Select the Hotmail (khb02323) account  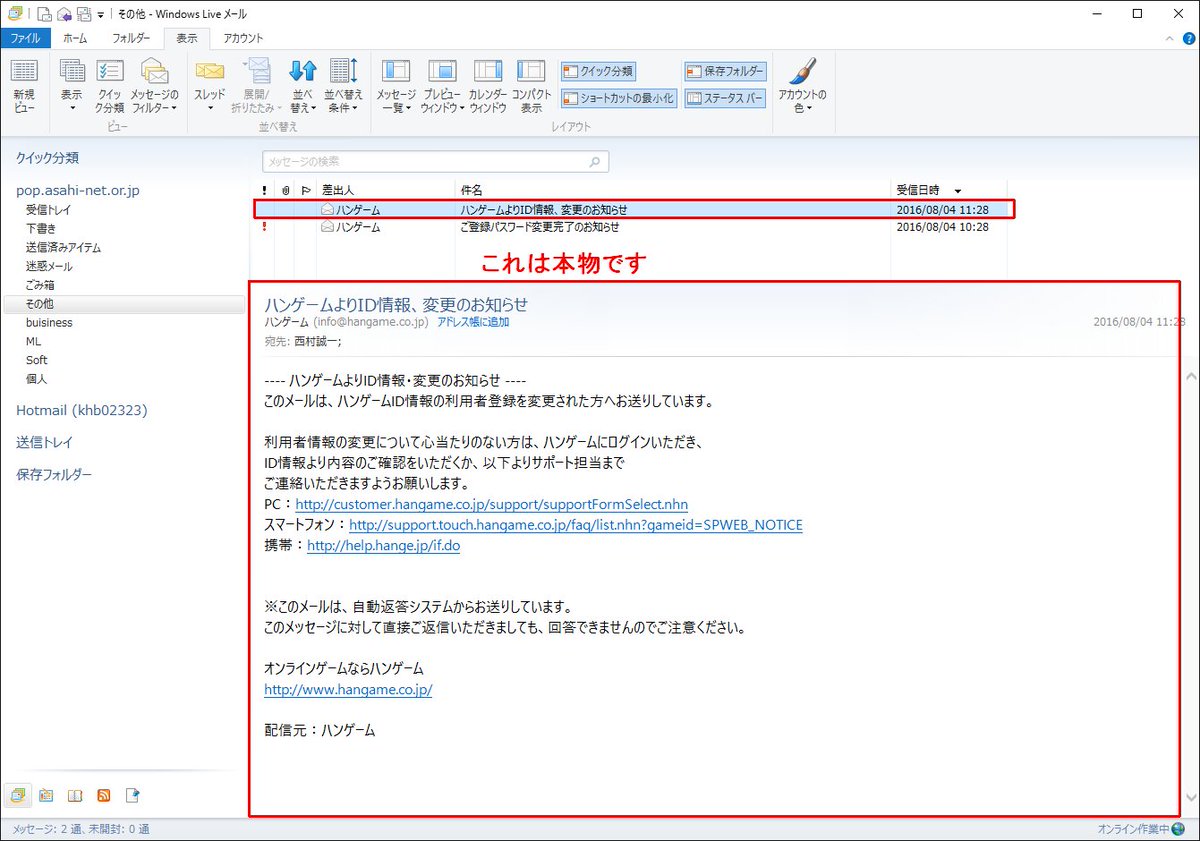(x=82, y=410)
